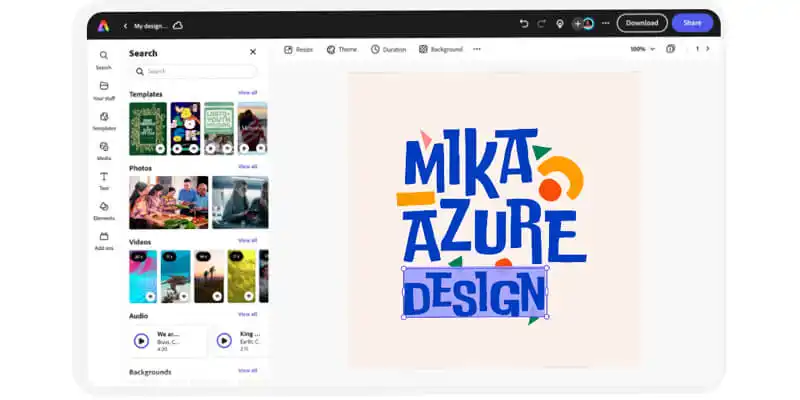Click the Videos section heading
Screen dimensions: 800x400
click(140, 242)
